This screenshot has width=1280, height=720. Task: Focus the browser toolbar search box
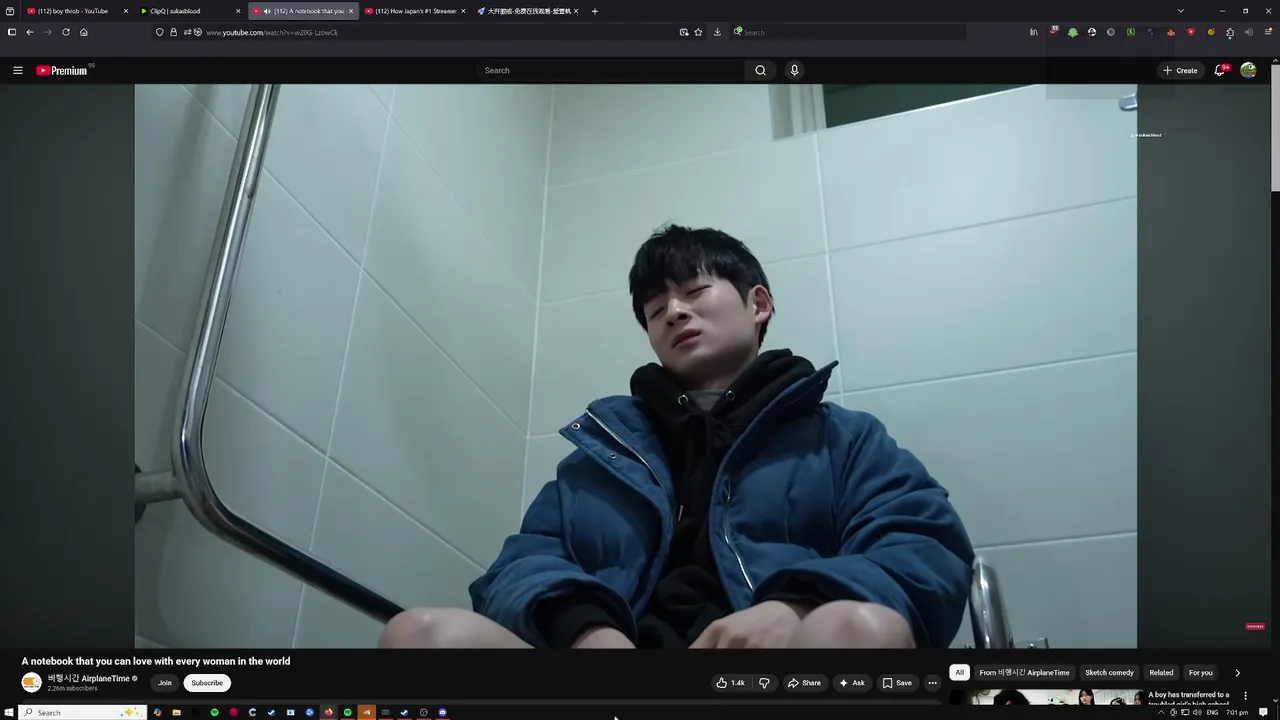pyautogui.click(x=849, y=32)
